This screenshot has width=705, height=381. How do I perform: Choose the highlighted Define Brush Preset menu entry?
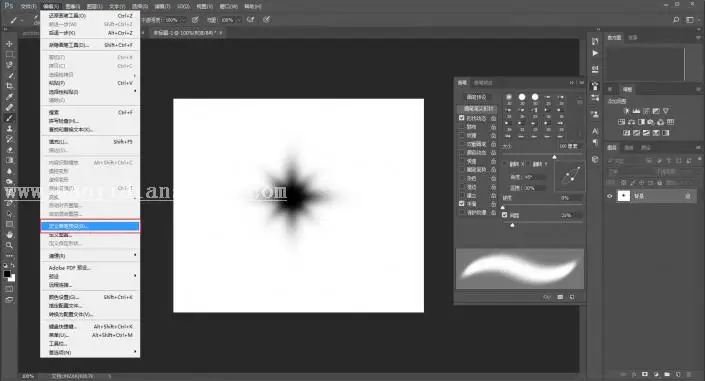click(90, 226)
